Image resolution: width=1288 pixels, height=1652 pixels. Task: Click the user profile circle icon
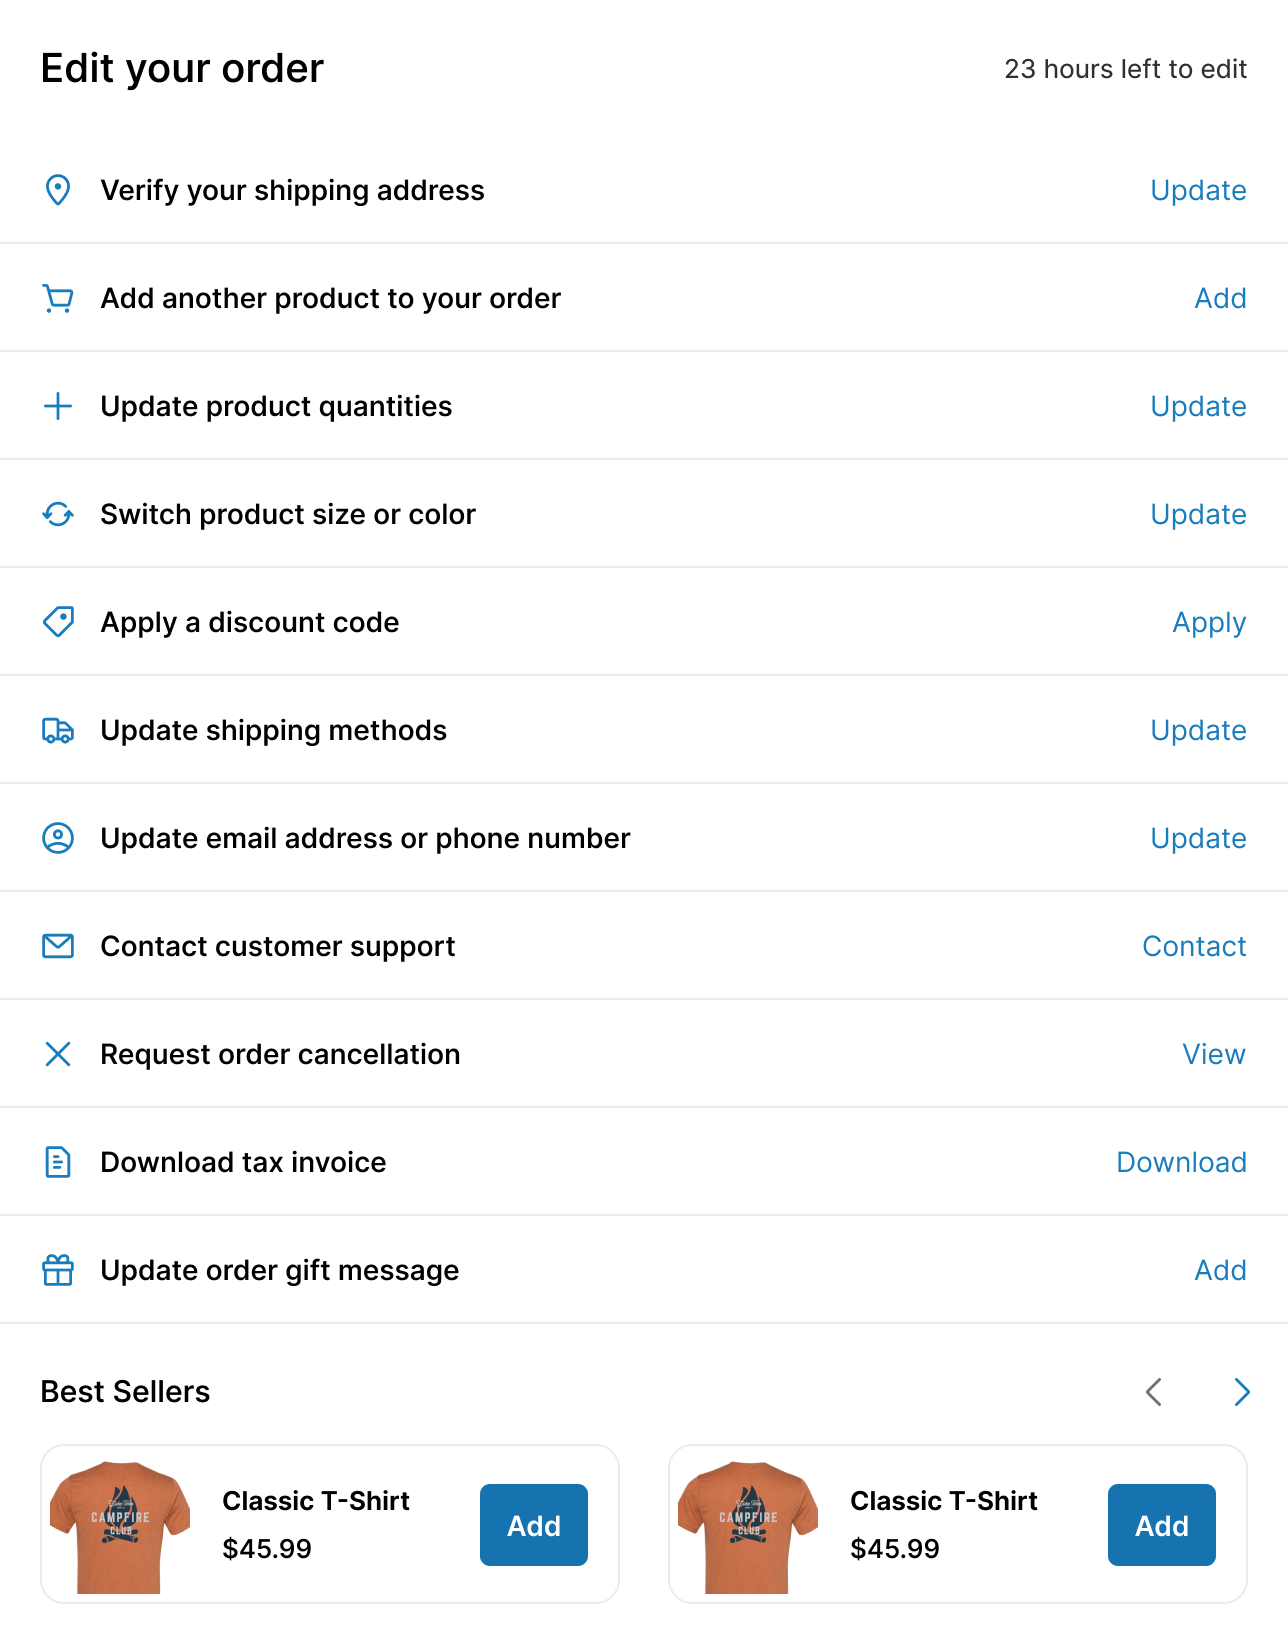point(58,838)
